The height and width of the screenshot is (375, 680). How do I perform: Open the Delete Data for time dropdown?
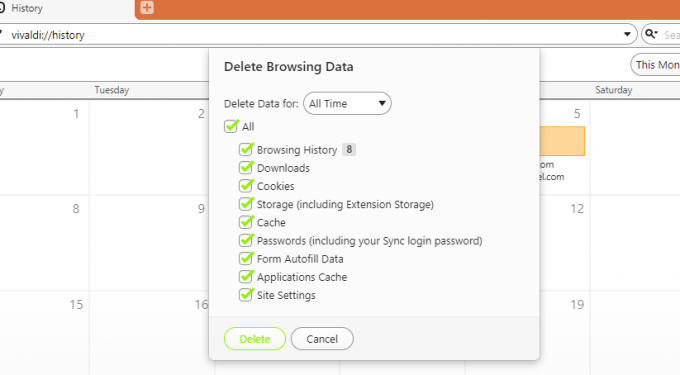[347, 104]
